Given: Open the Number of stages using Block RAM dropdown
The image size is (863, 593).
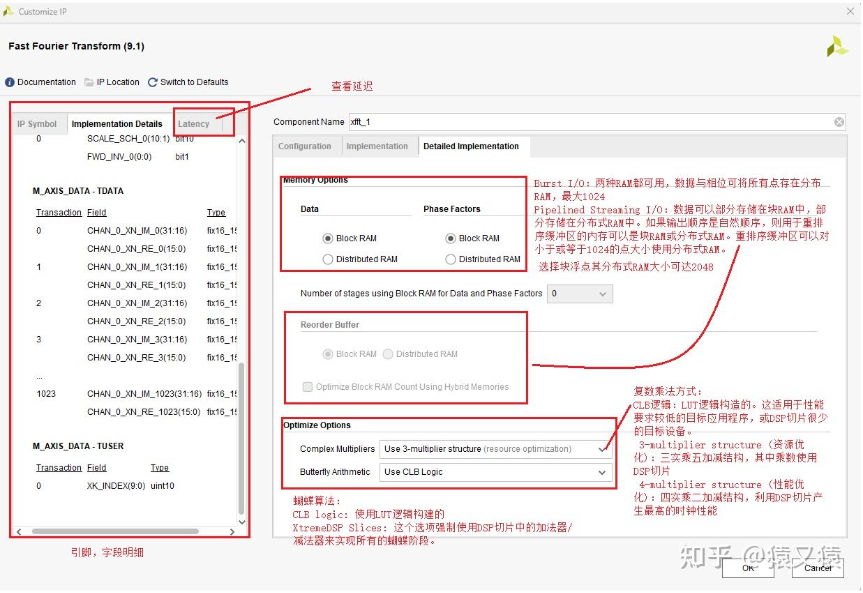Looking at the screenshot, I should pos(579,294).
